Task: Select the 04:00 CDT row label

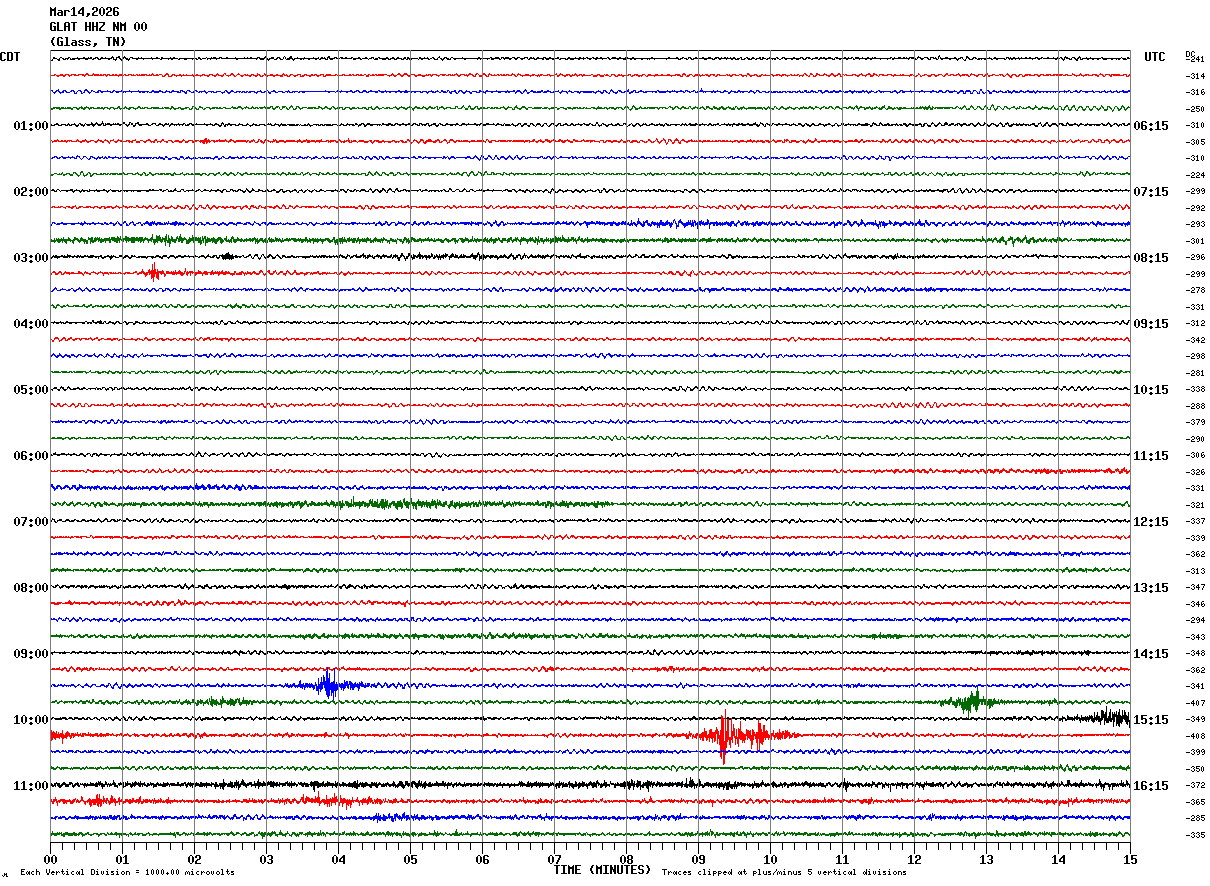Action: click(30, 324)
